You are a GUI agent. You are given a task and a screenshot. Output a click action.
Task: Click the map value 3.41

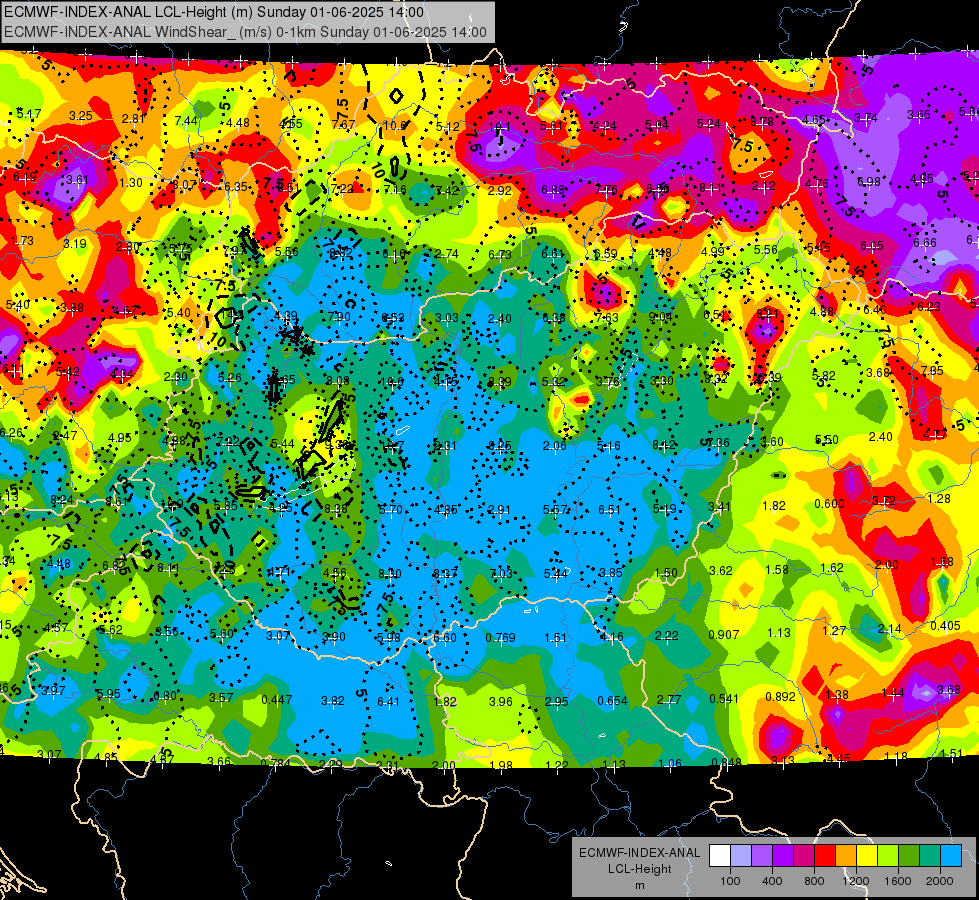(719, 507)
